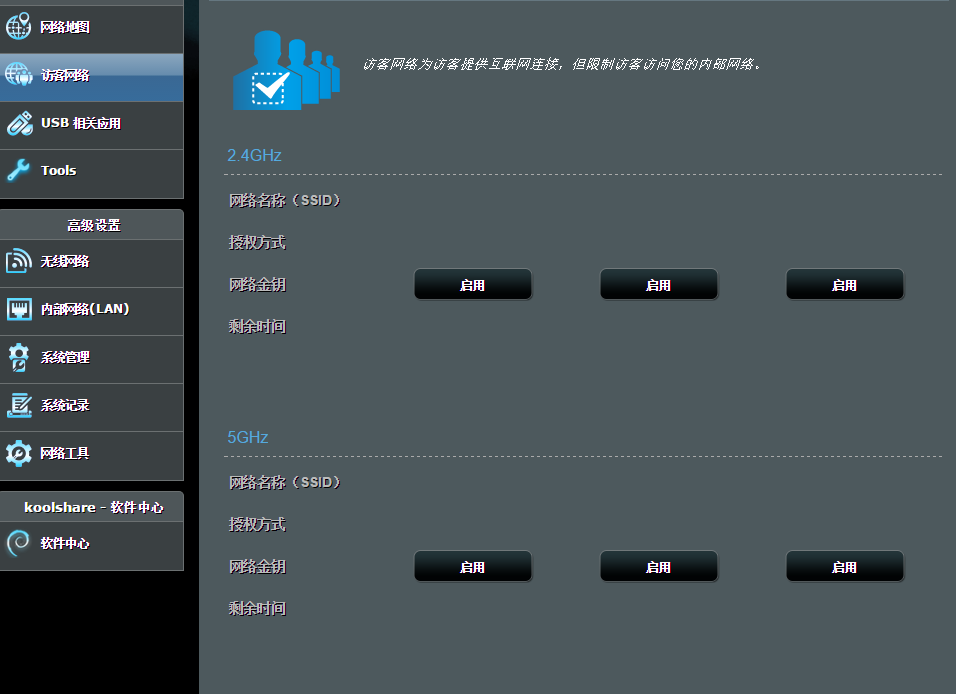Screen dimensions: 956x694
Task: Click the guest network globe icon
Action: point(18,74)
